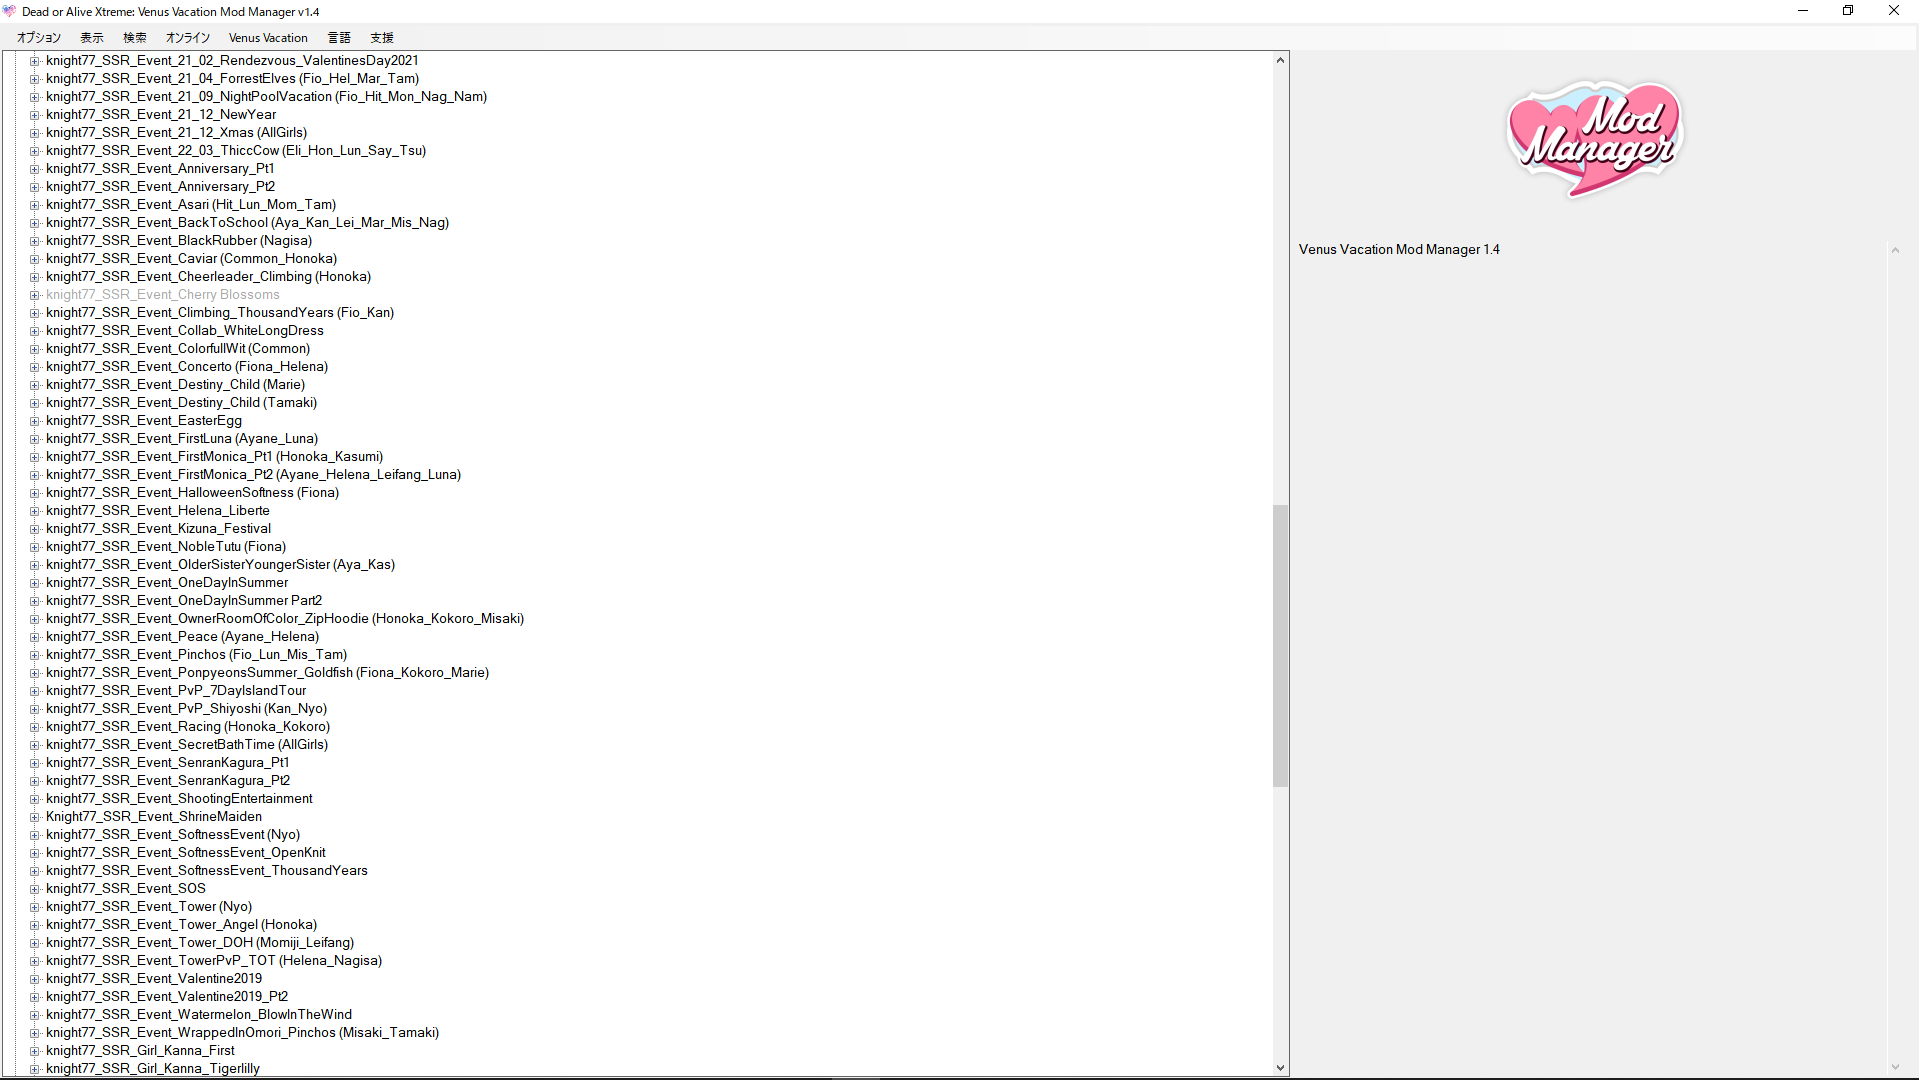
Task: Open the 言語 language menu
Action: click(339, 38)
